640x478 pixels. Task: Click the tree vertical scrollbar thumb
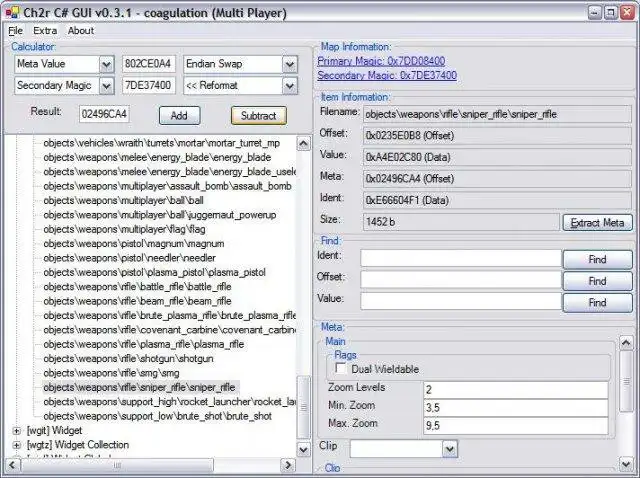(x=303, y=407)
